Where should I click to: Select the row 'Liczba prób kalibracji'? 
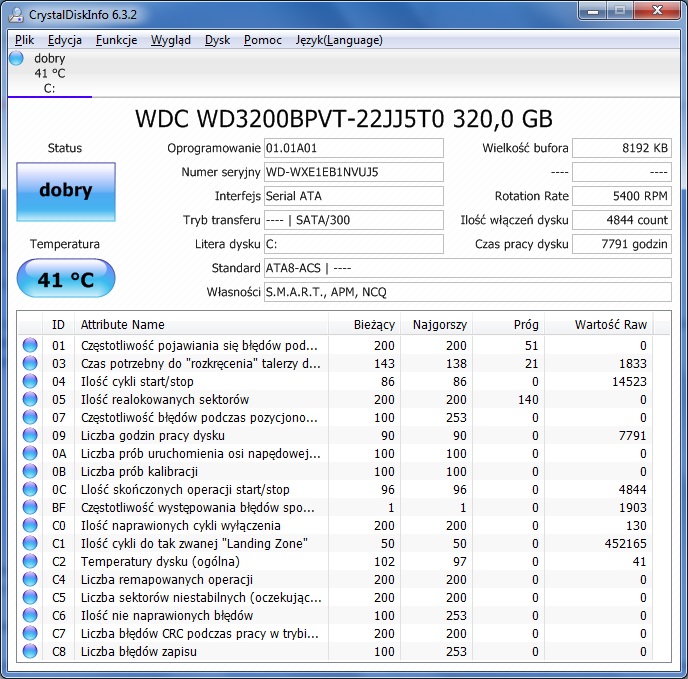(x=344, y=471)
